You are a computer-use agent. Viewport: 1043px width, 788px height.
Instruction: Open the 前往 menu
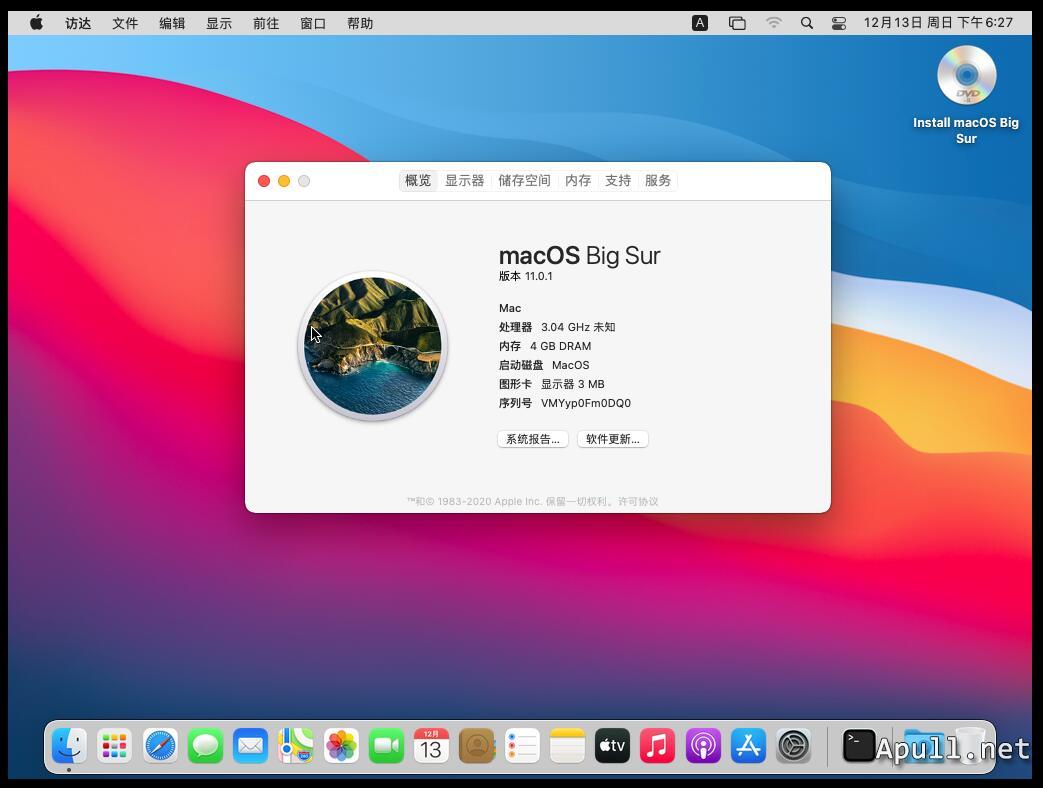[266, 23]
